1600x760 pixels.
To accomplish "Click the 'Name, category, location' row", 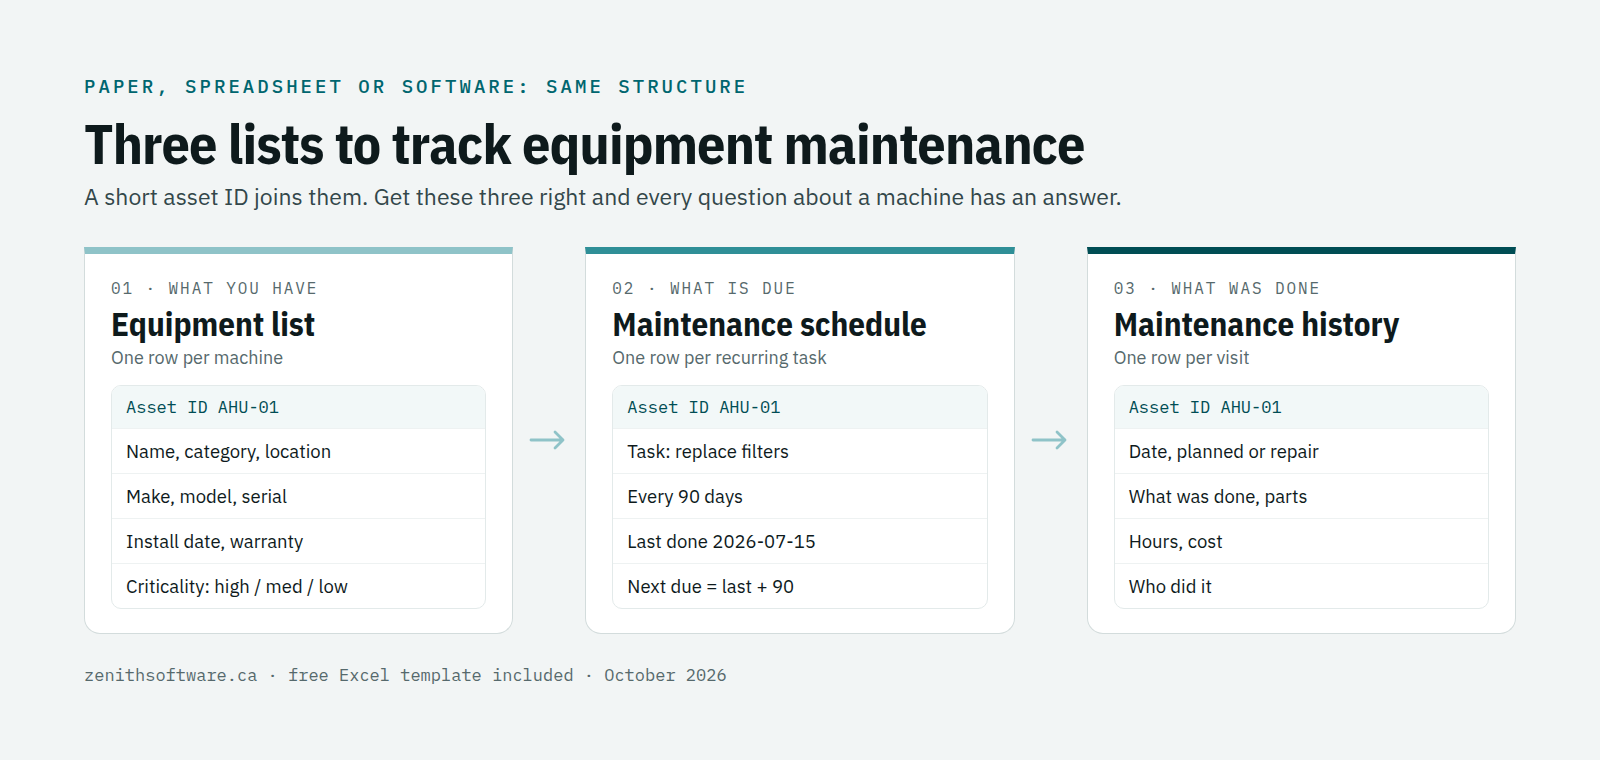I will point(298,452).
